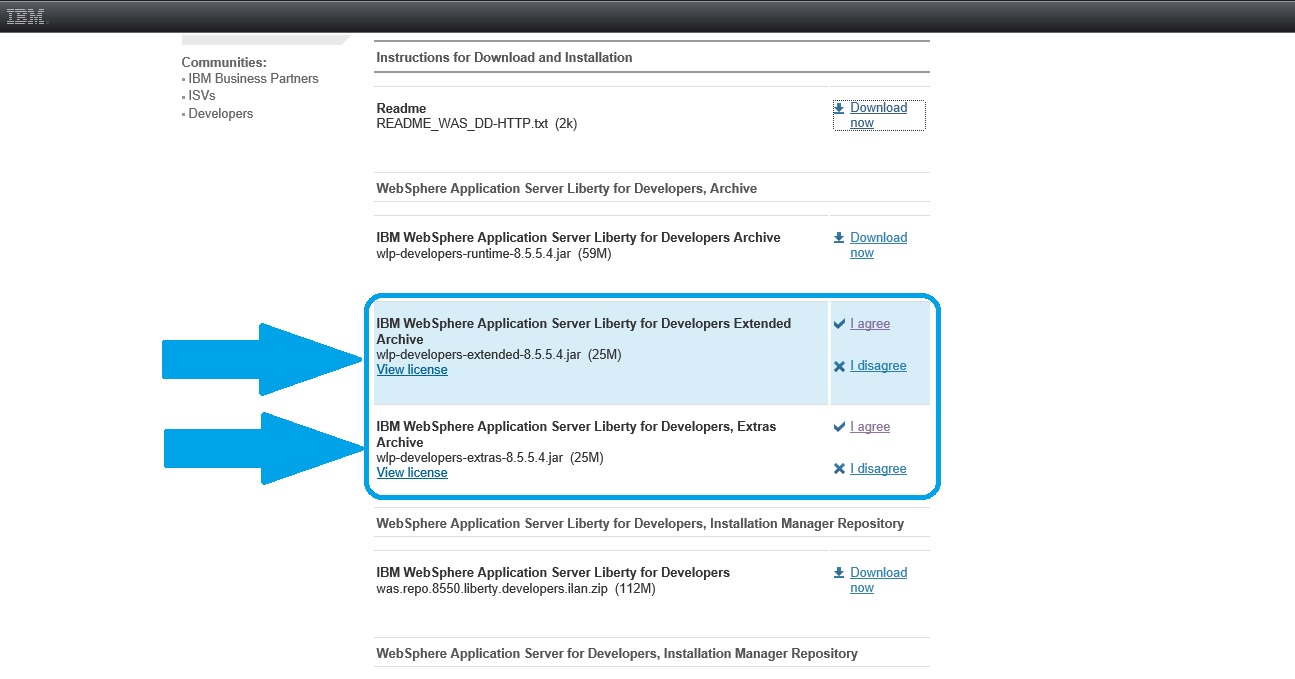Click checkmark icon for Extended Archive agreement
This screenshot has height=679, width=1295.
click(x=839, y=324)
